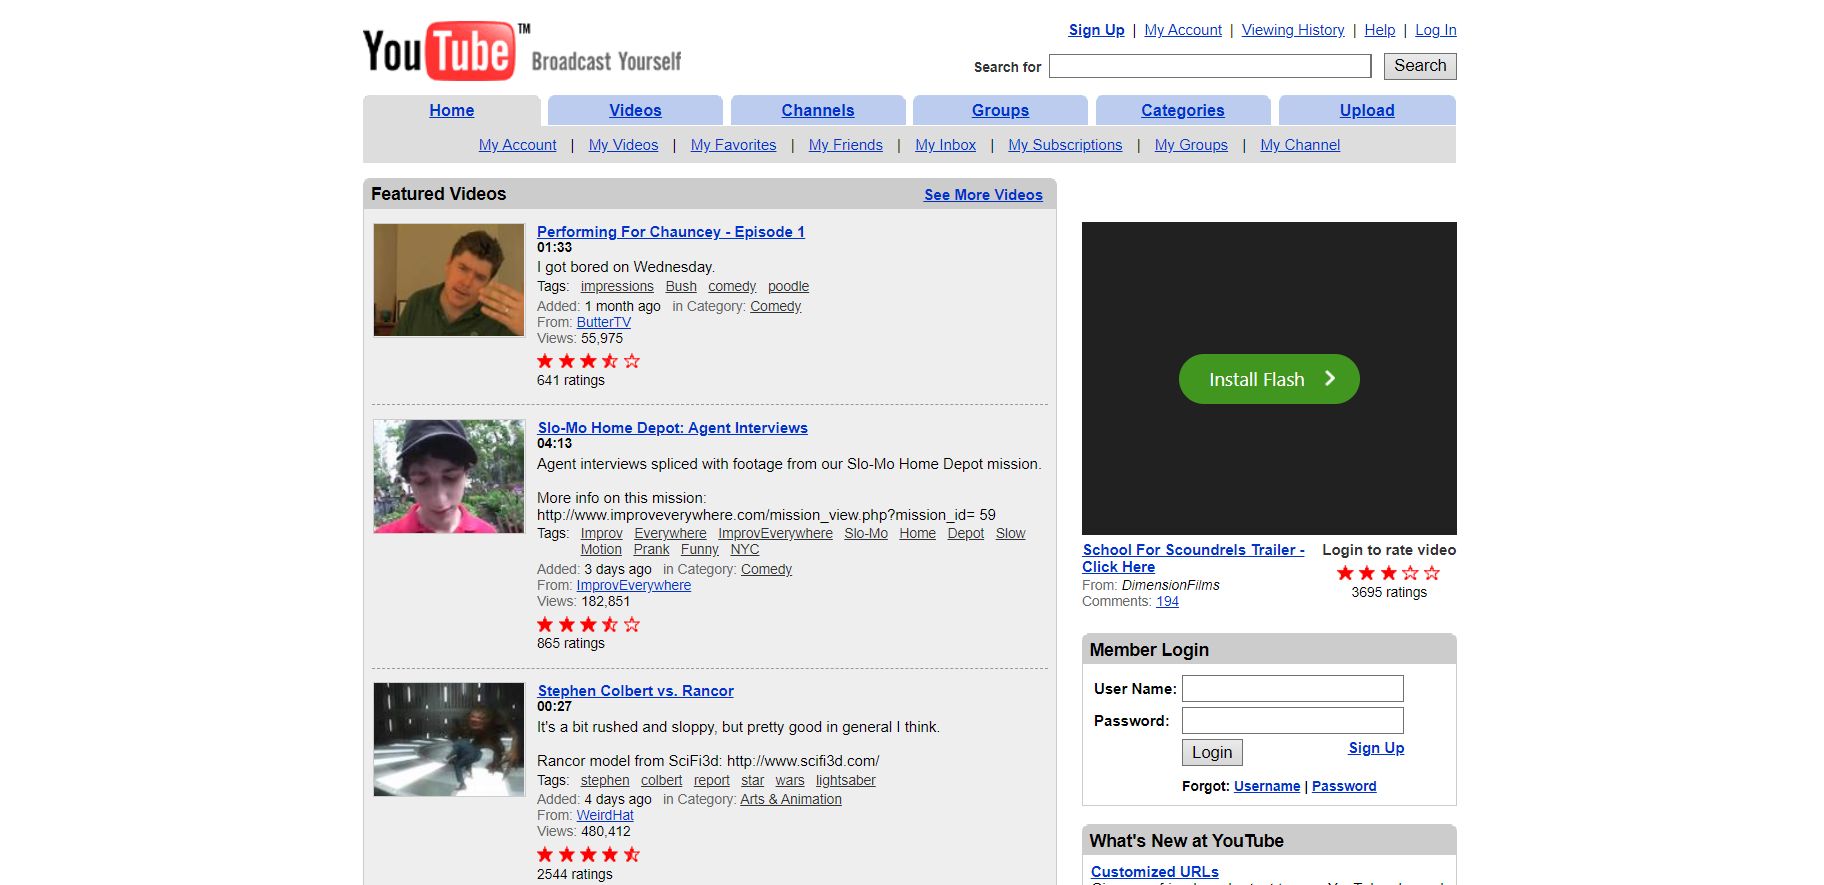Click the forgot Password link
This screenshot has height=885, width=1824.
pyautogui.click(x=1344, y=786)
